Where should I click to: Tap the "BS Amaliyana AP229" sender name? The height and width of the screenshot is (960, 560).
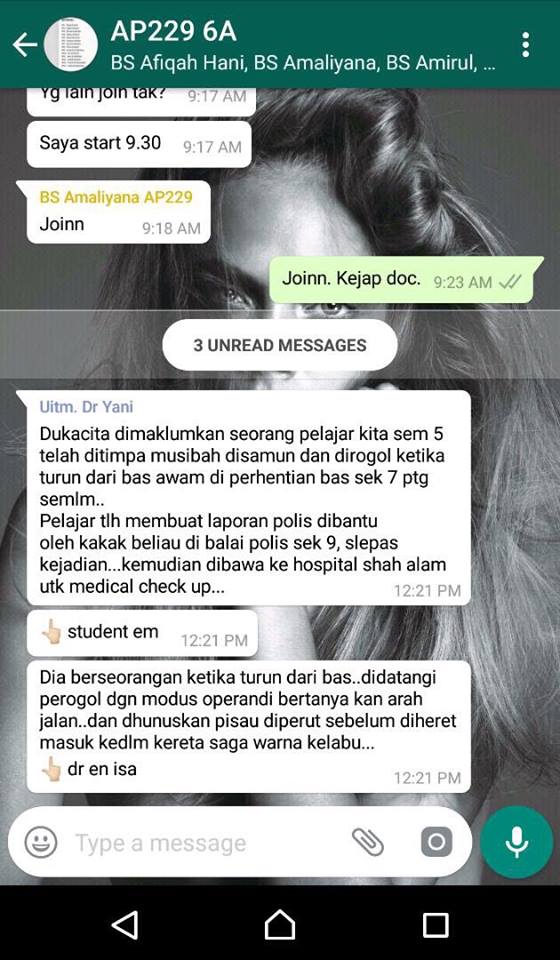click(x=116, y=197)
